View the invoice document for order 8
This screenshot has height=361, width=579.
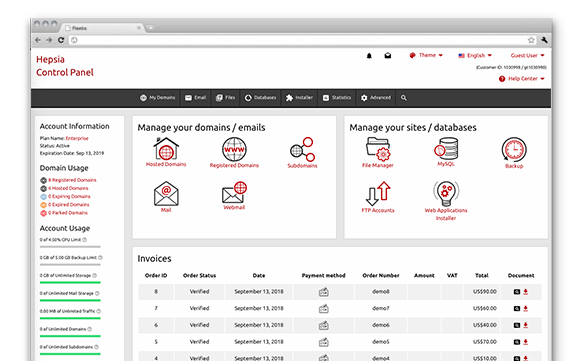(517, 292)
